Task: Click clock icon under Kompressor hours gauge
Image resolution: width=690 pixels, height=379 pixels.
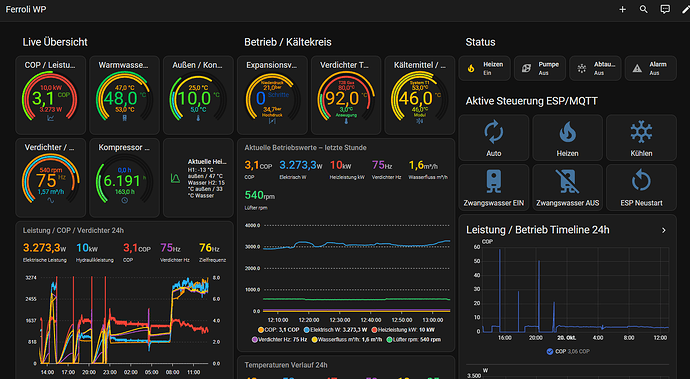Action: tap(125, 200)
